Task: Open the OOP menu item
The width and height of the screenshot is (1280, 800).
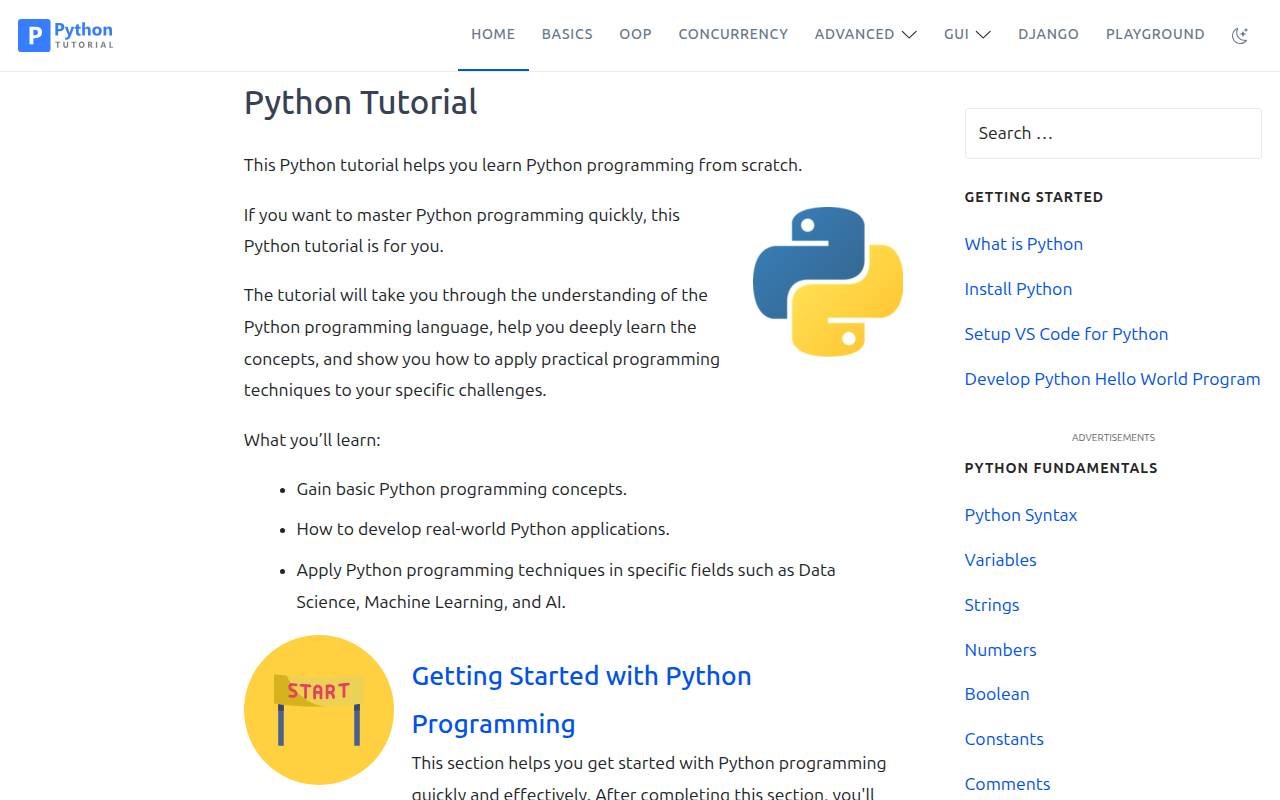Action: coord(635,34)
